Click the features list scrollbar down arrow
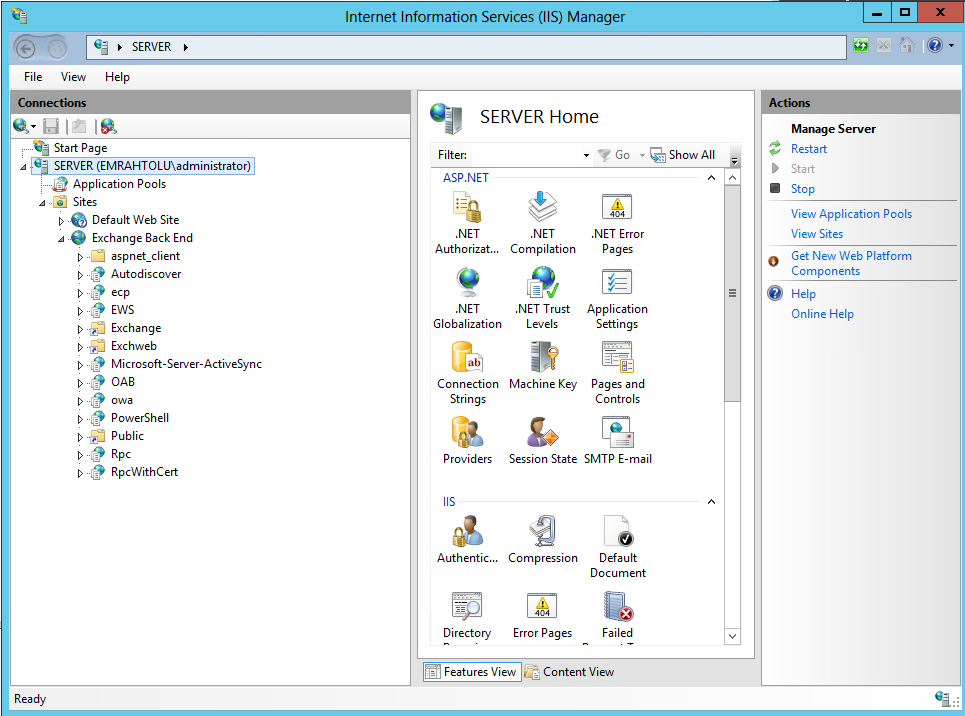The width and height of the screenshot is (965, 716). pos(732,637)
